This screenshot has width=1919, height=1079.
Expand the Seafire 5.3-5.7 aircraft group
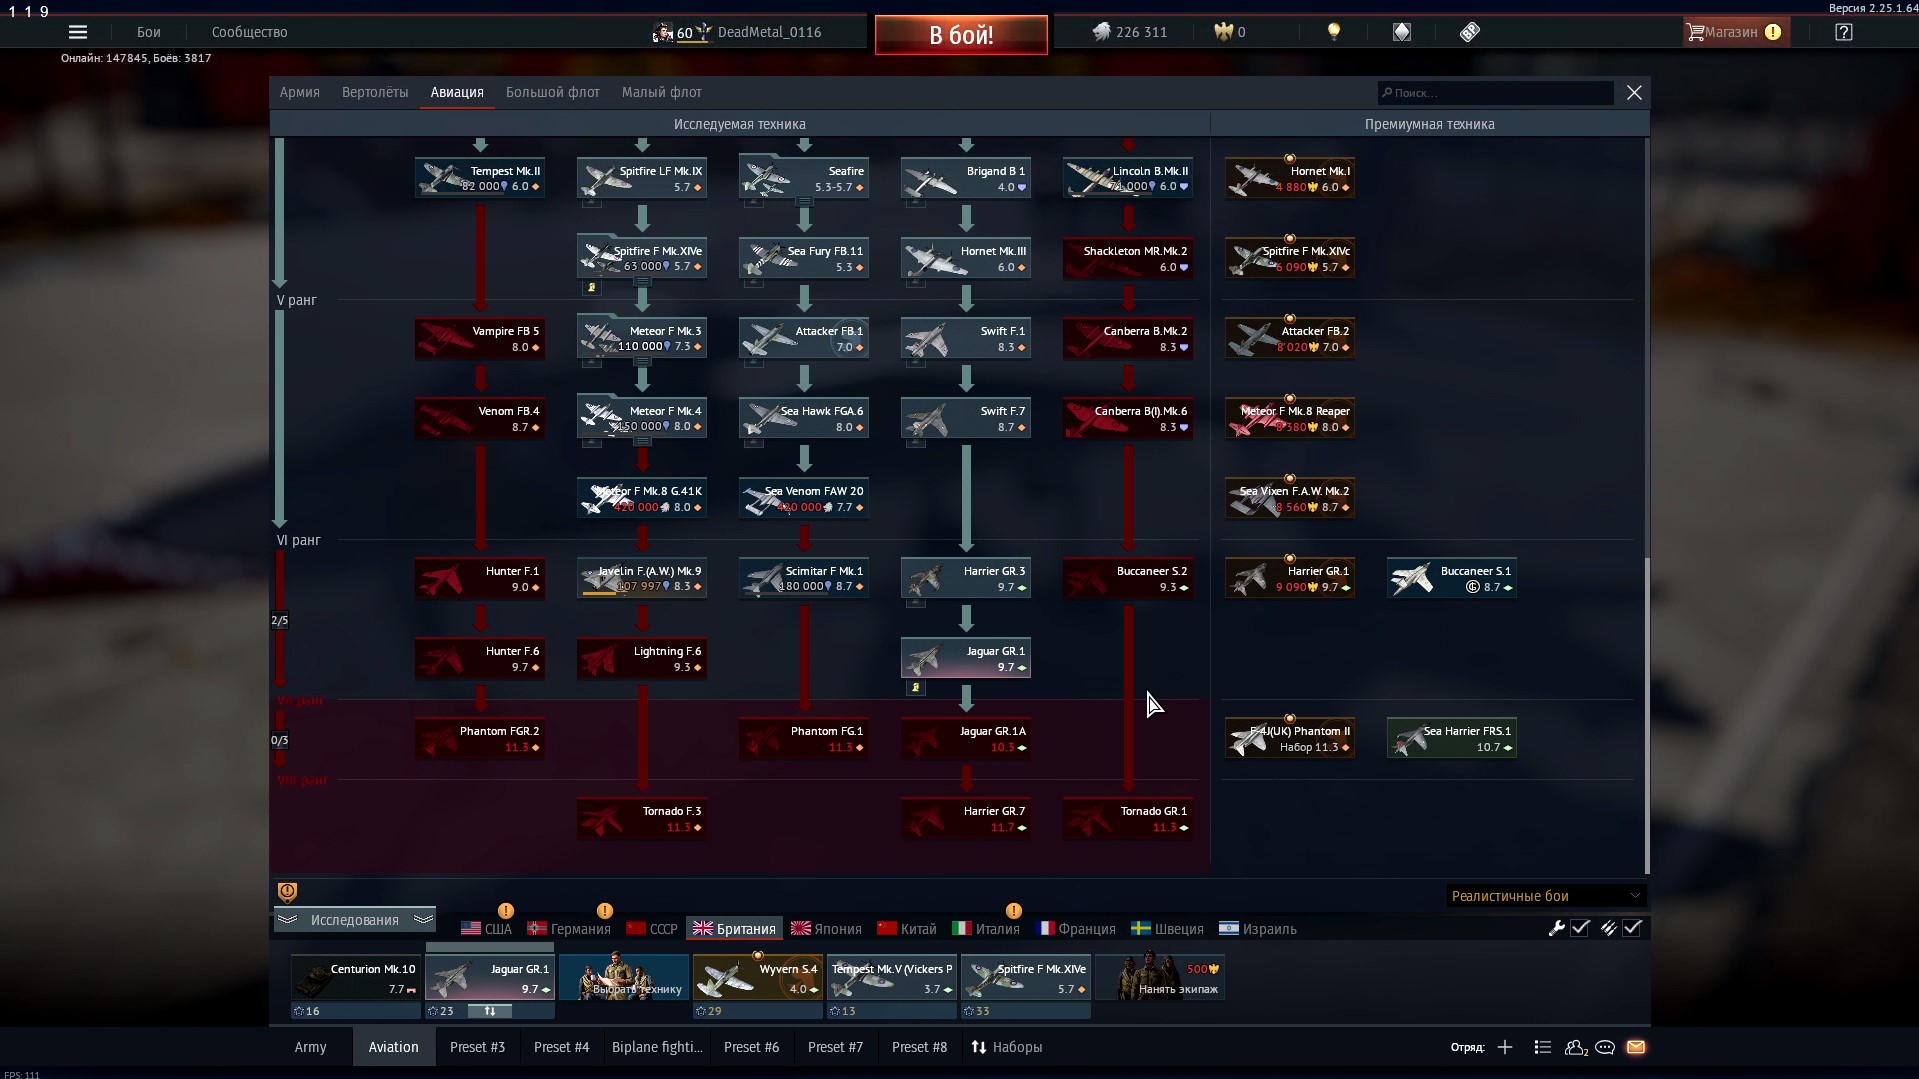(x=804, y=201)
